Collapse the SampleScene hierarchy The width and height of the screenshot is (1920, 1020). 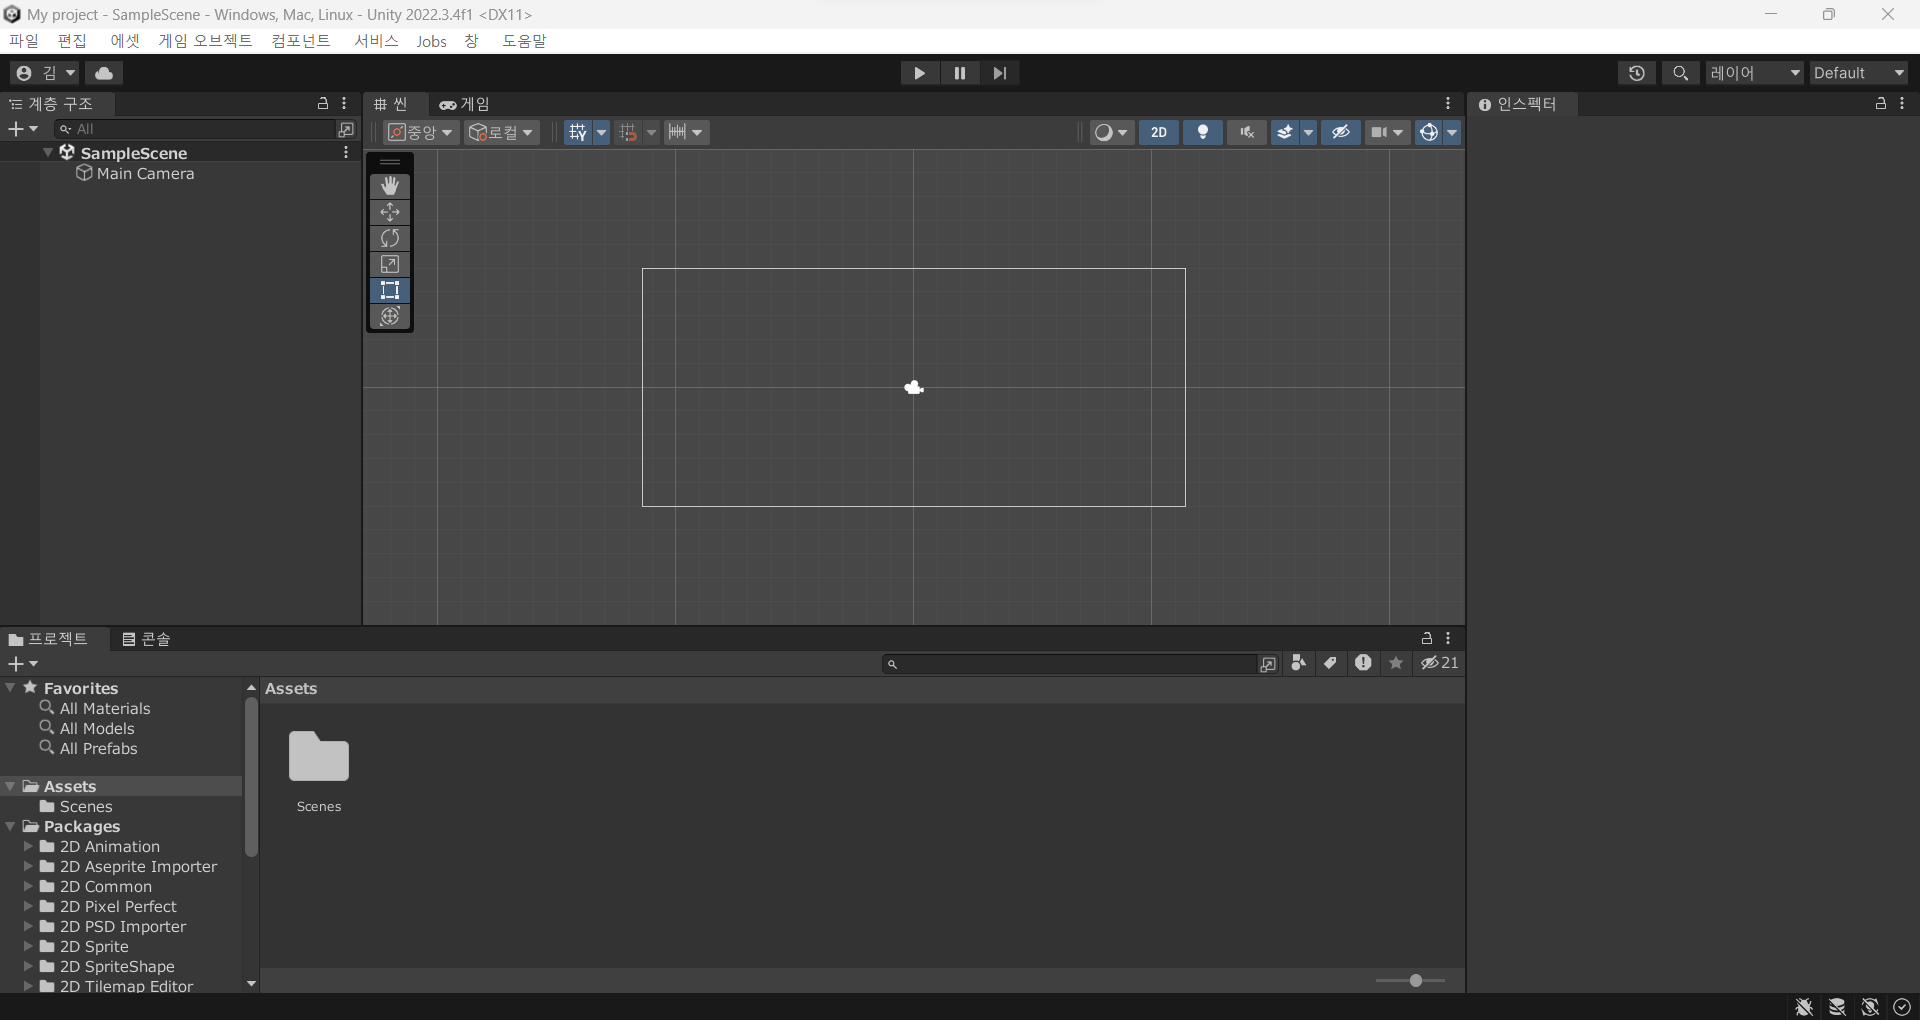pyautogui.click(x=48, y=153)
